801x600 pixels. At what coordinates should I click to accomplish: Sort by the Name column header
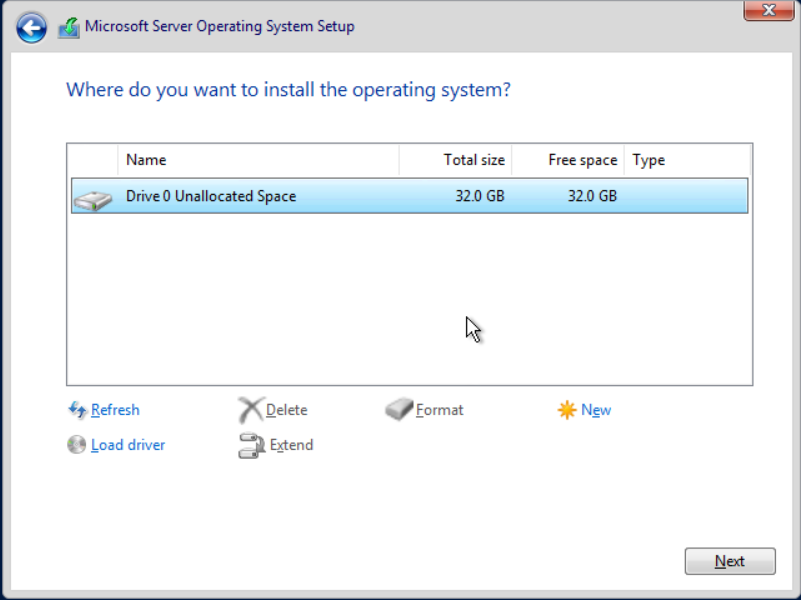click(x=257, y=160)
